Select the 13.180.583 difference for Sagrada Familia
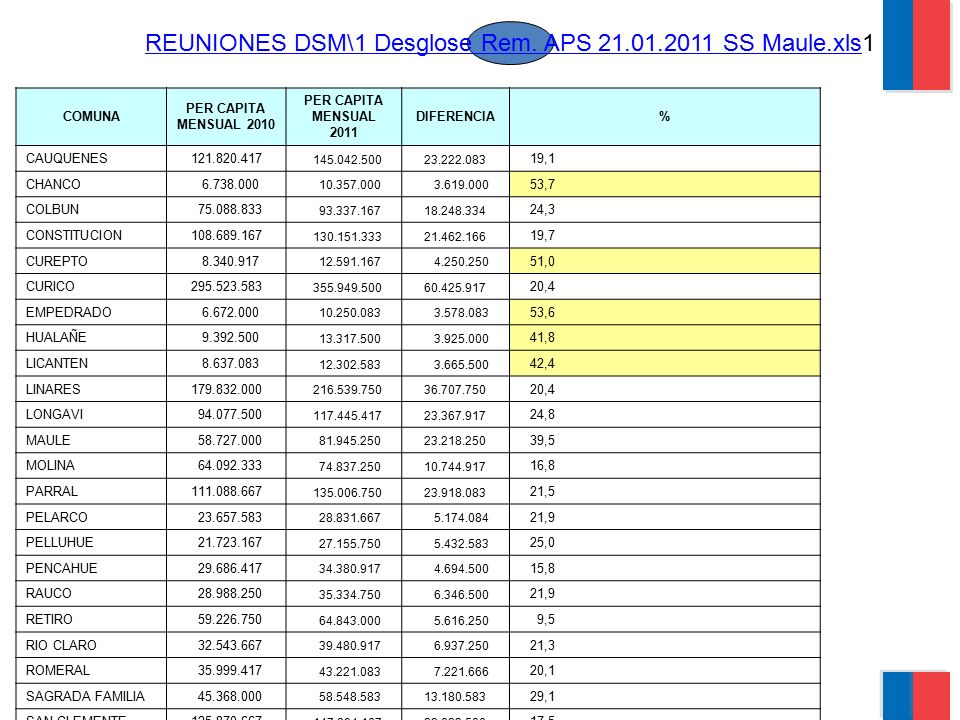The image size is (960, 720). pos(455,697)
